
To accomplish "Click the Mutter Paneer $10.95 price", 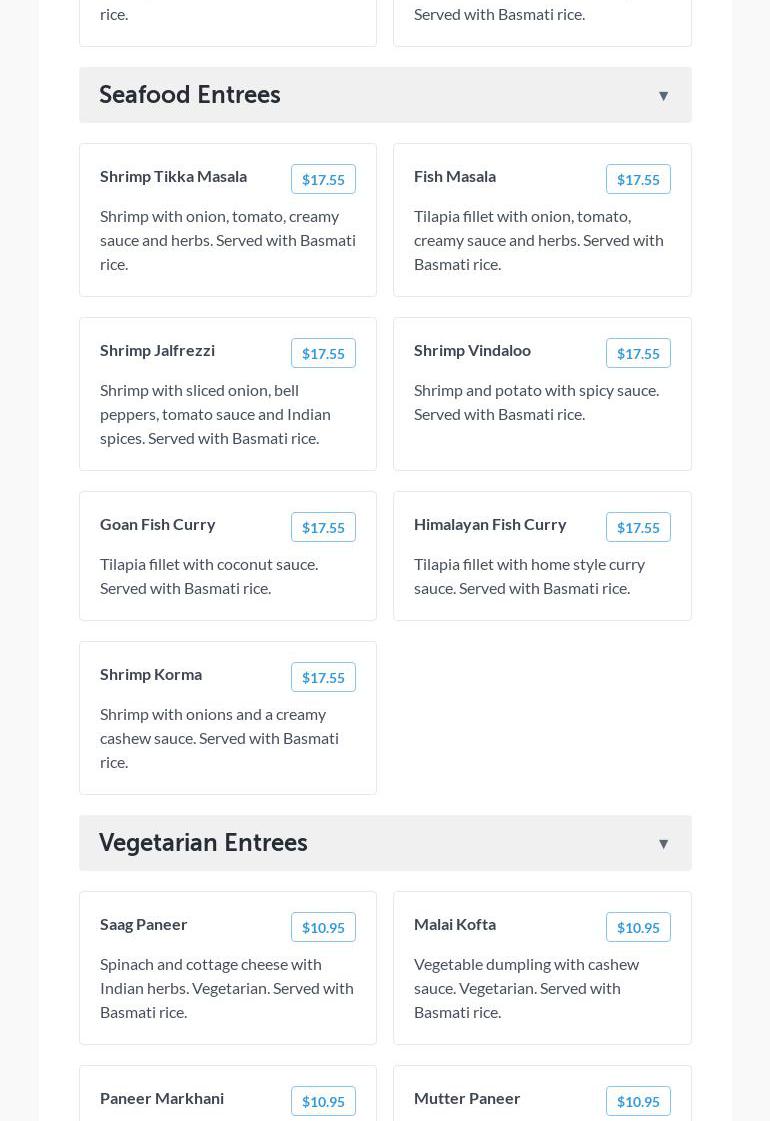I will [x=638, y=1102].
